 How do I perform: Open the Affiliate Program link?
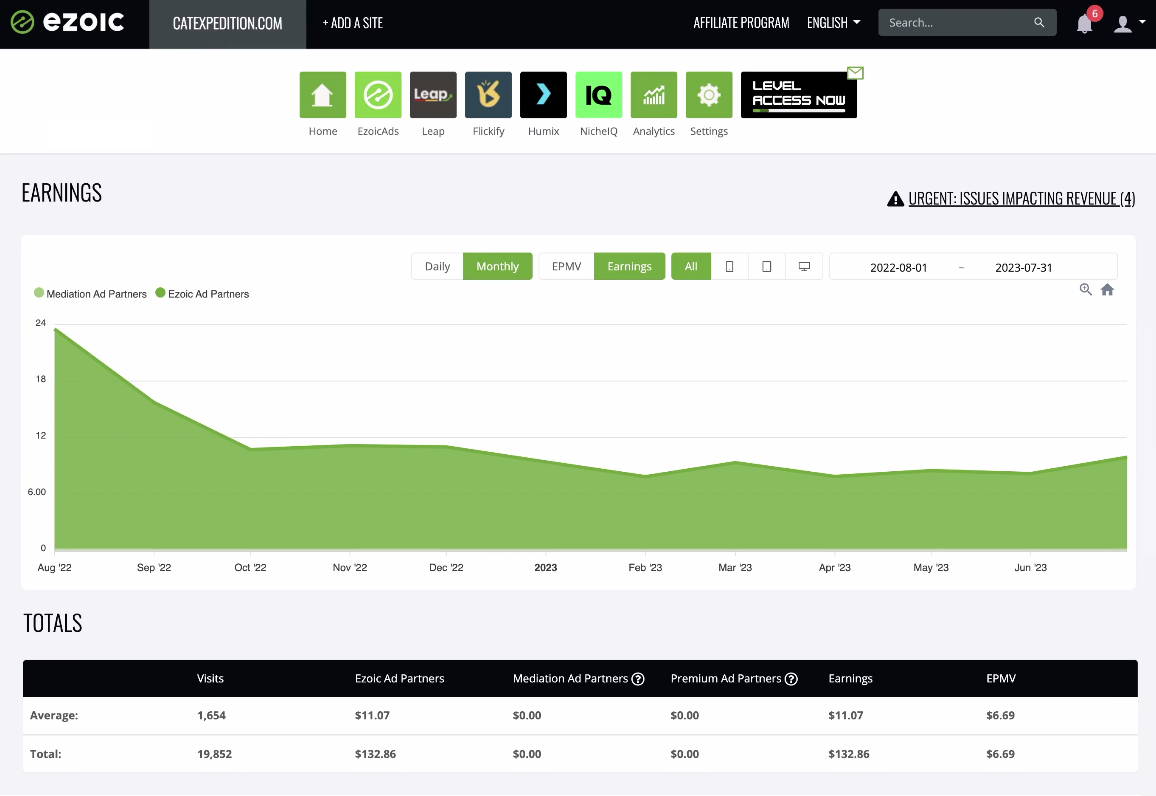(741, 23)
